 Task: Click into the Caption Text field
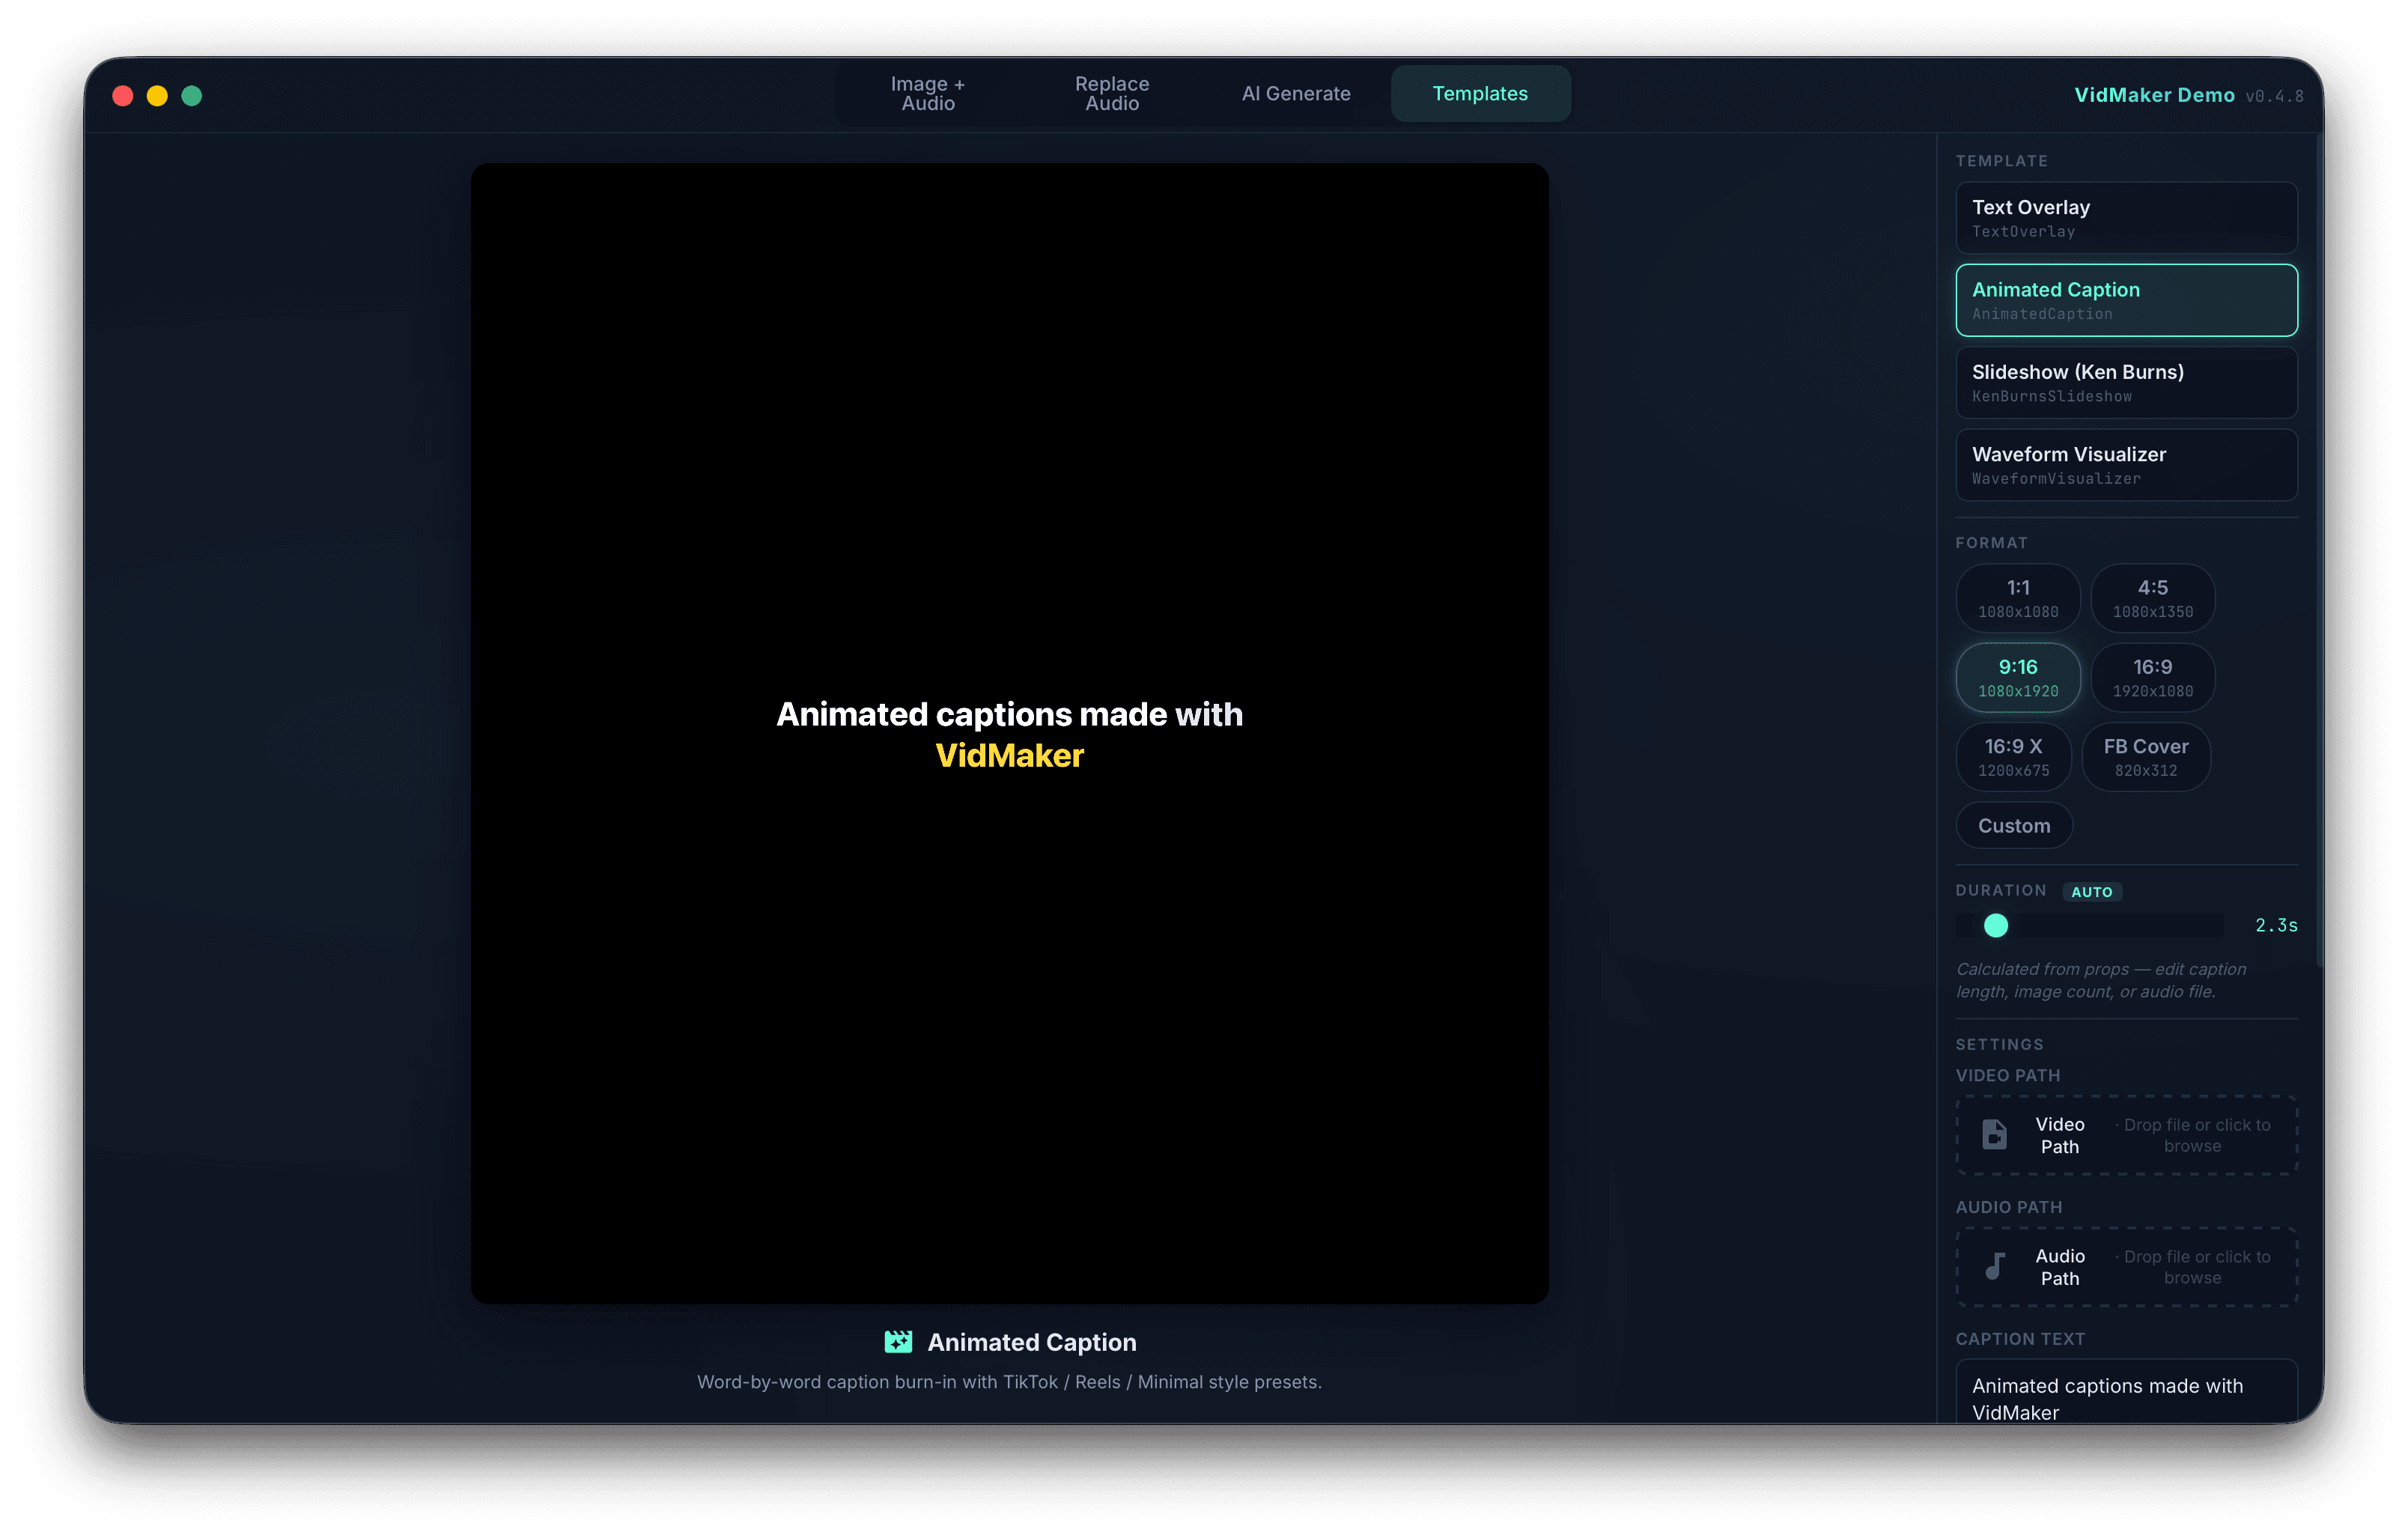tap(2126, 1392)
